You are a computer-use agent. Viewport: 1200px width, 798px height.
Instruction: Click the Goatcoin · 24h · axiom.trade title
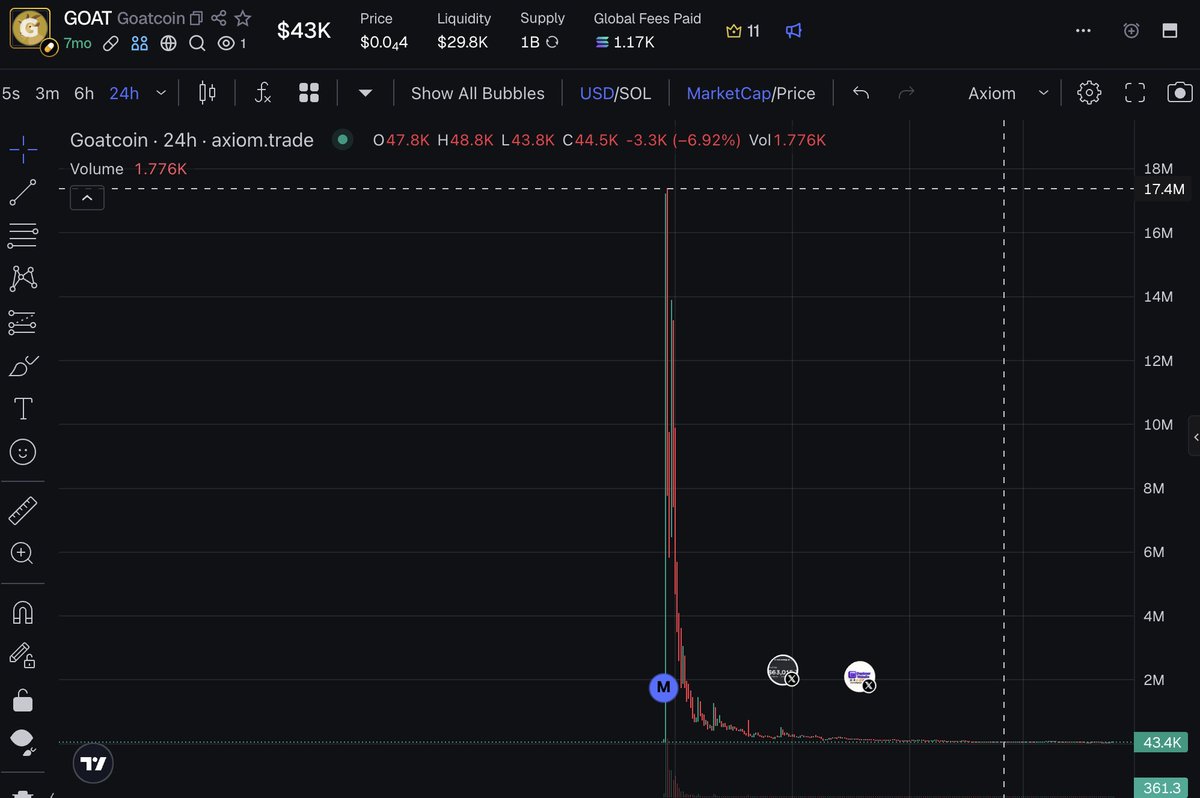pos(192,140)
